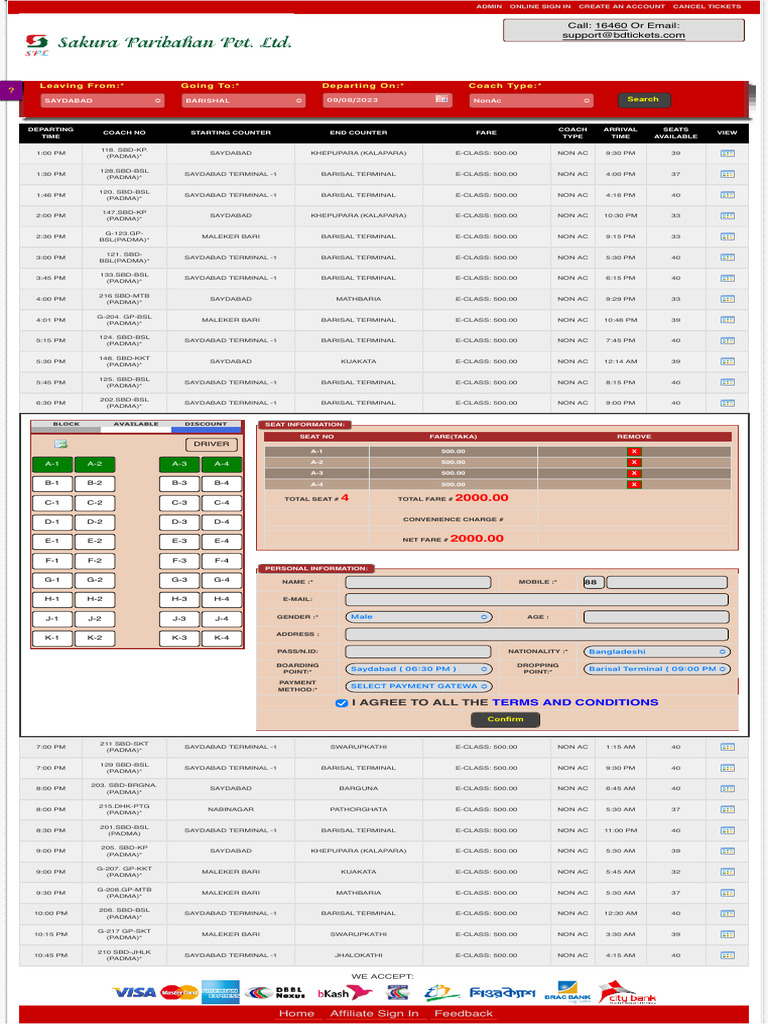Open seat view for 2:00 PM coach
The image size is (768, 1024).
727,216
